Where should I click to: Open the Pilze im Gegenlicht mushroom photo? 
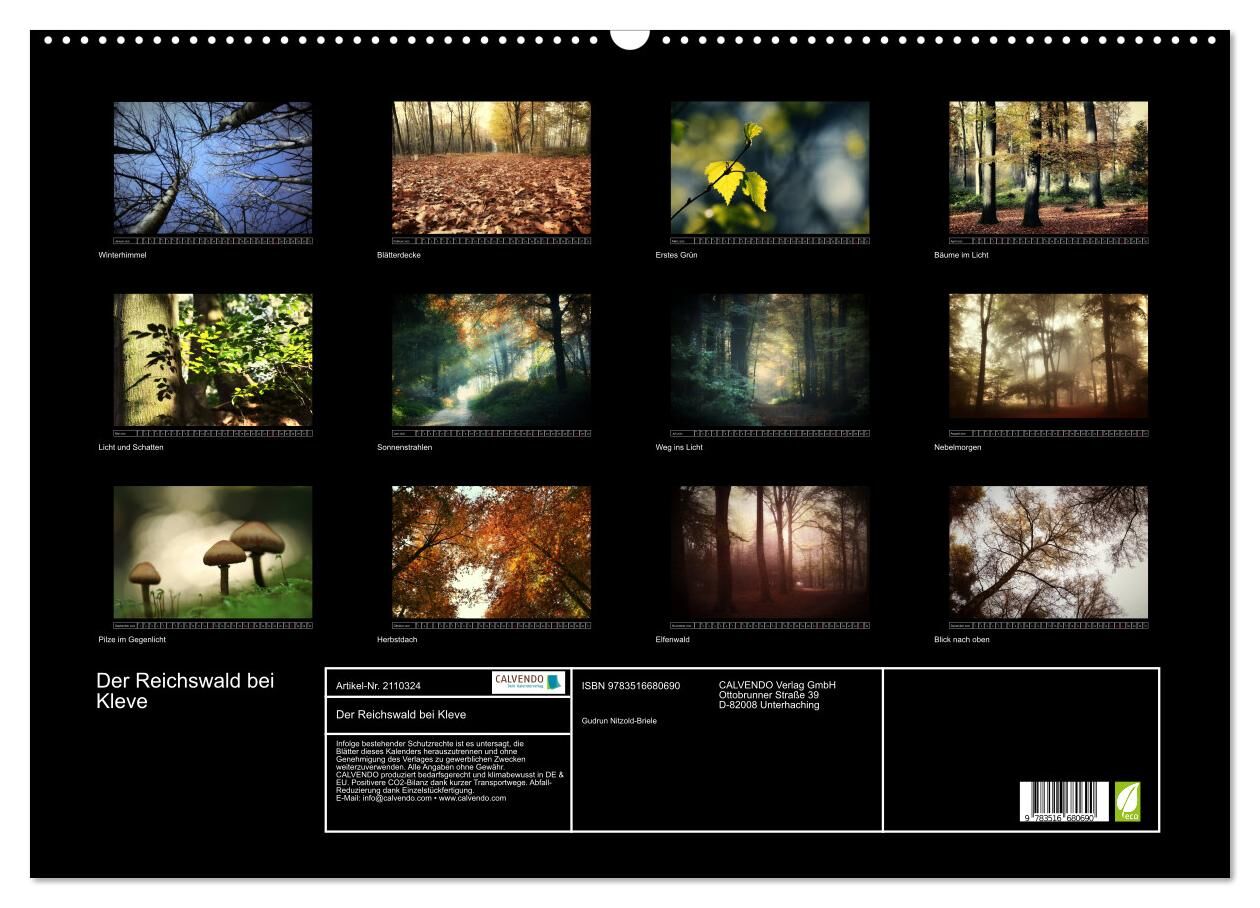click(x=212, y=552)
